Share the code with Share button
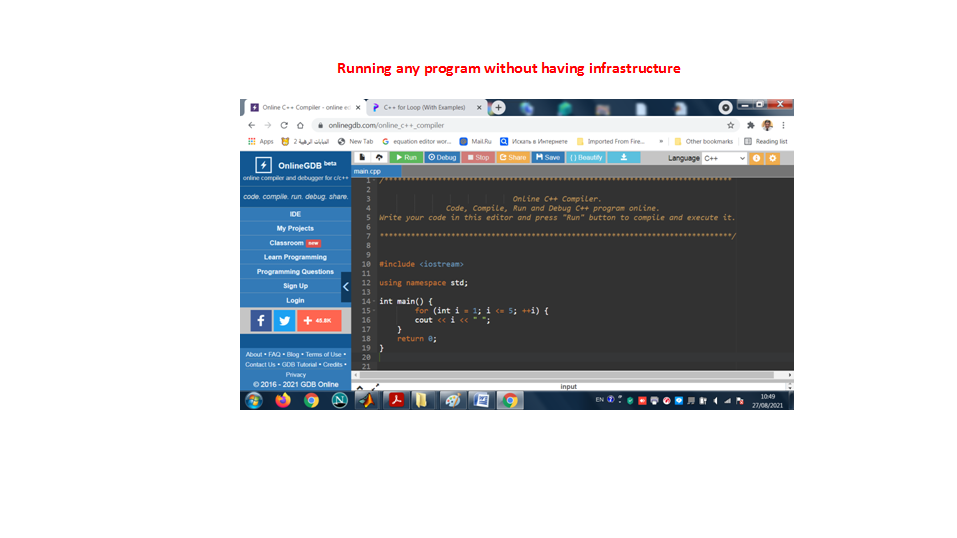Screen dimensions: 957x538 pos(513,158)
